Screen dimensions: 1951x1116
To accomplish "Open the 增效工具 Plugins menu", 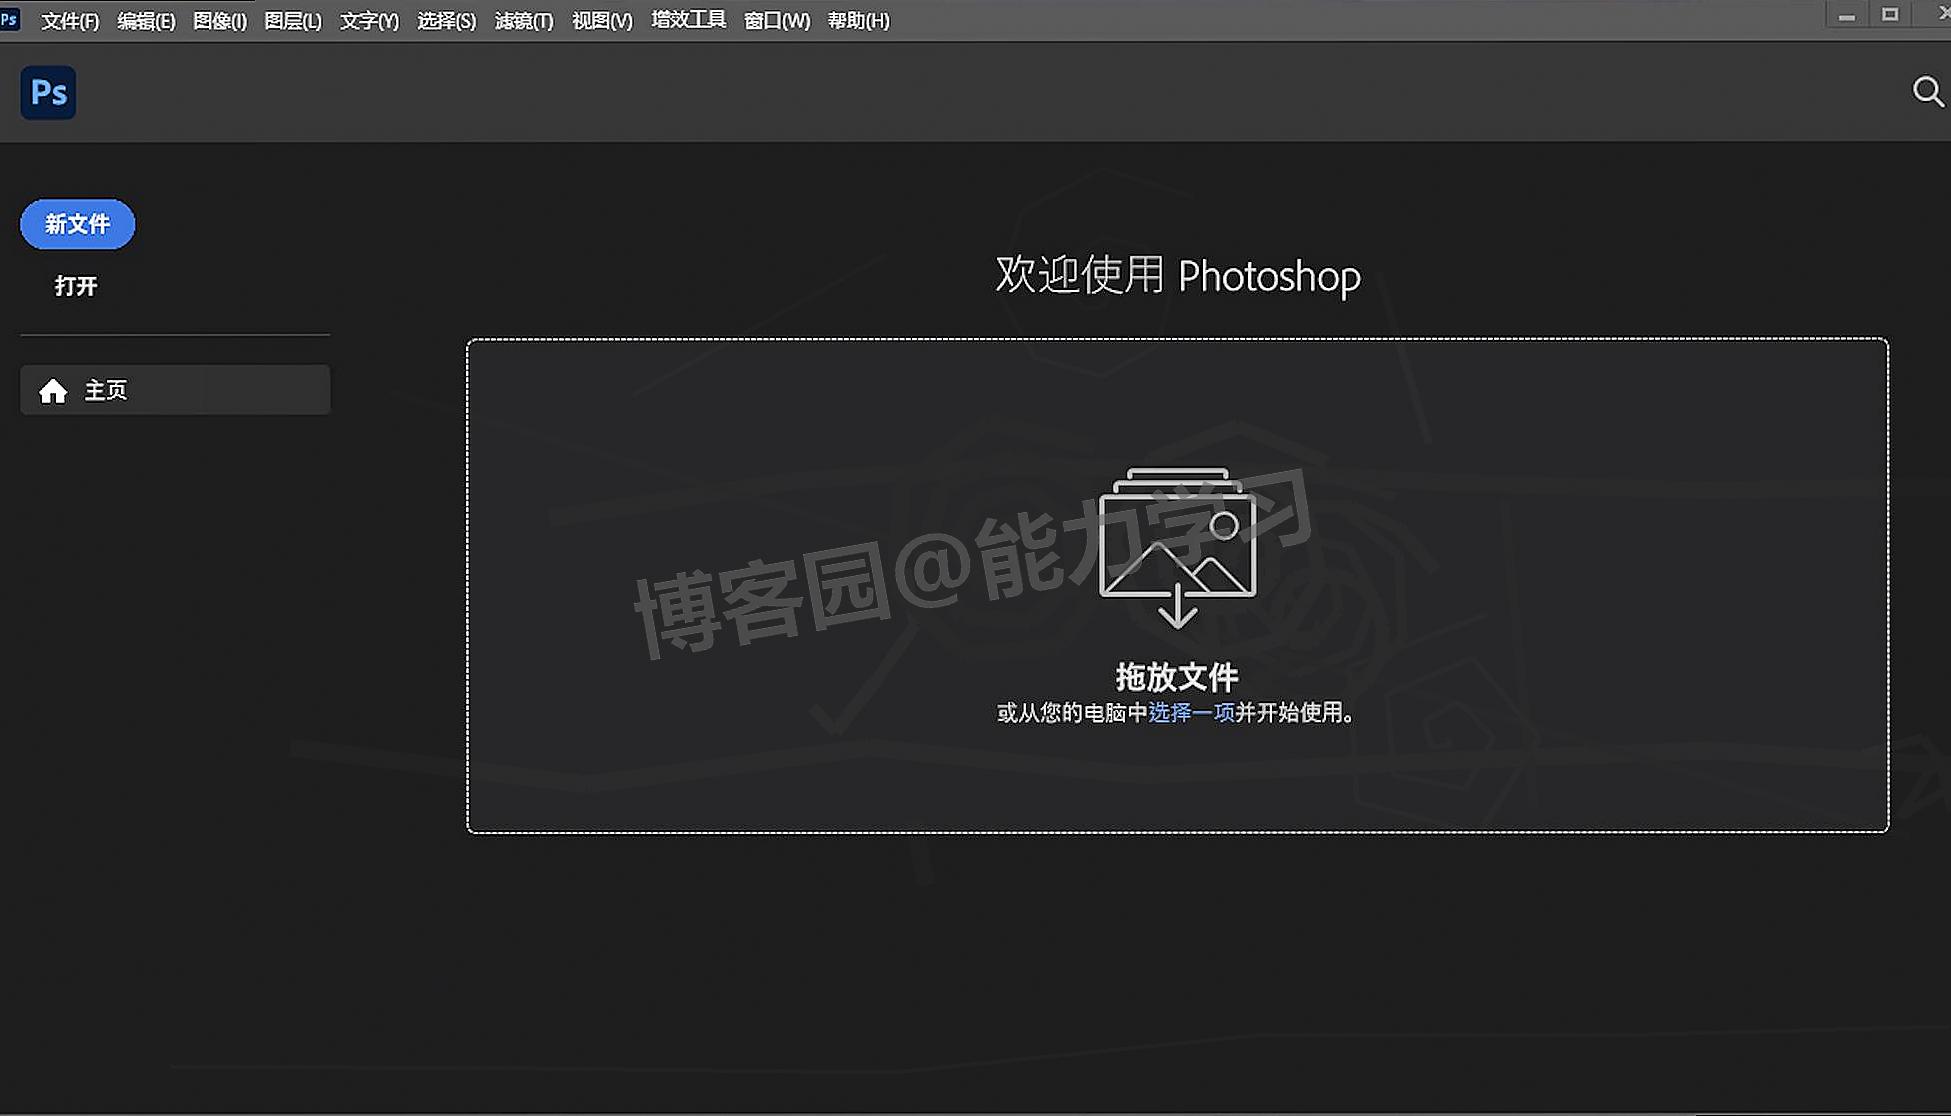I will tap(688, 20).
